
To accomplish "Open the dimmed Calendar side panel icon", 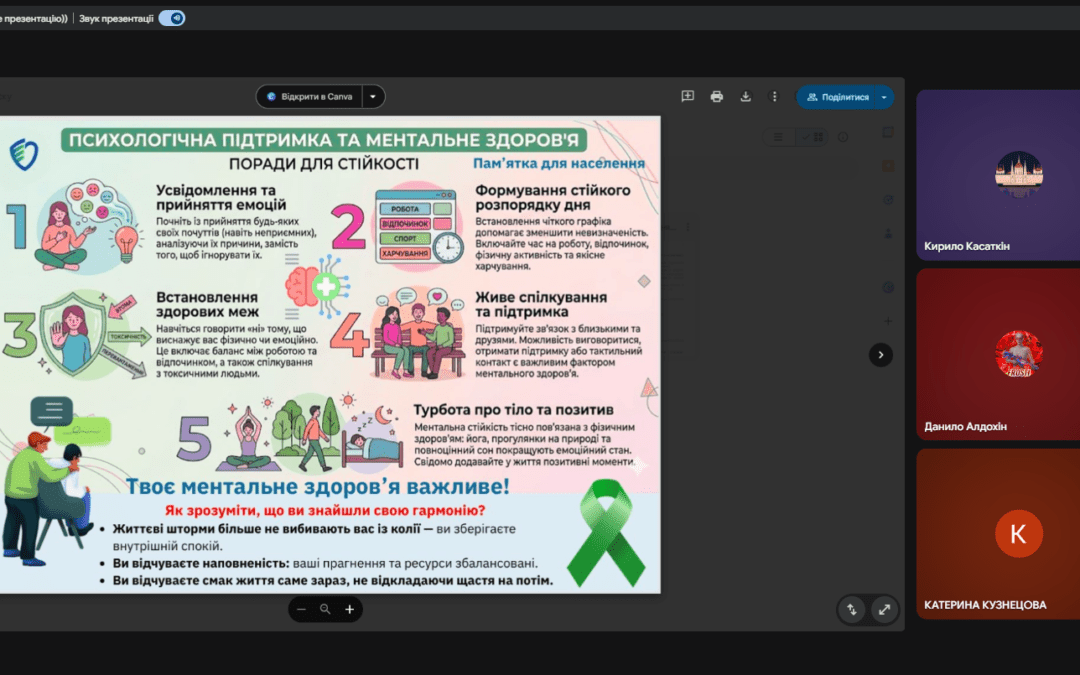I will click(x=888, y=132).
